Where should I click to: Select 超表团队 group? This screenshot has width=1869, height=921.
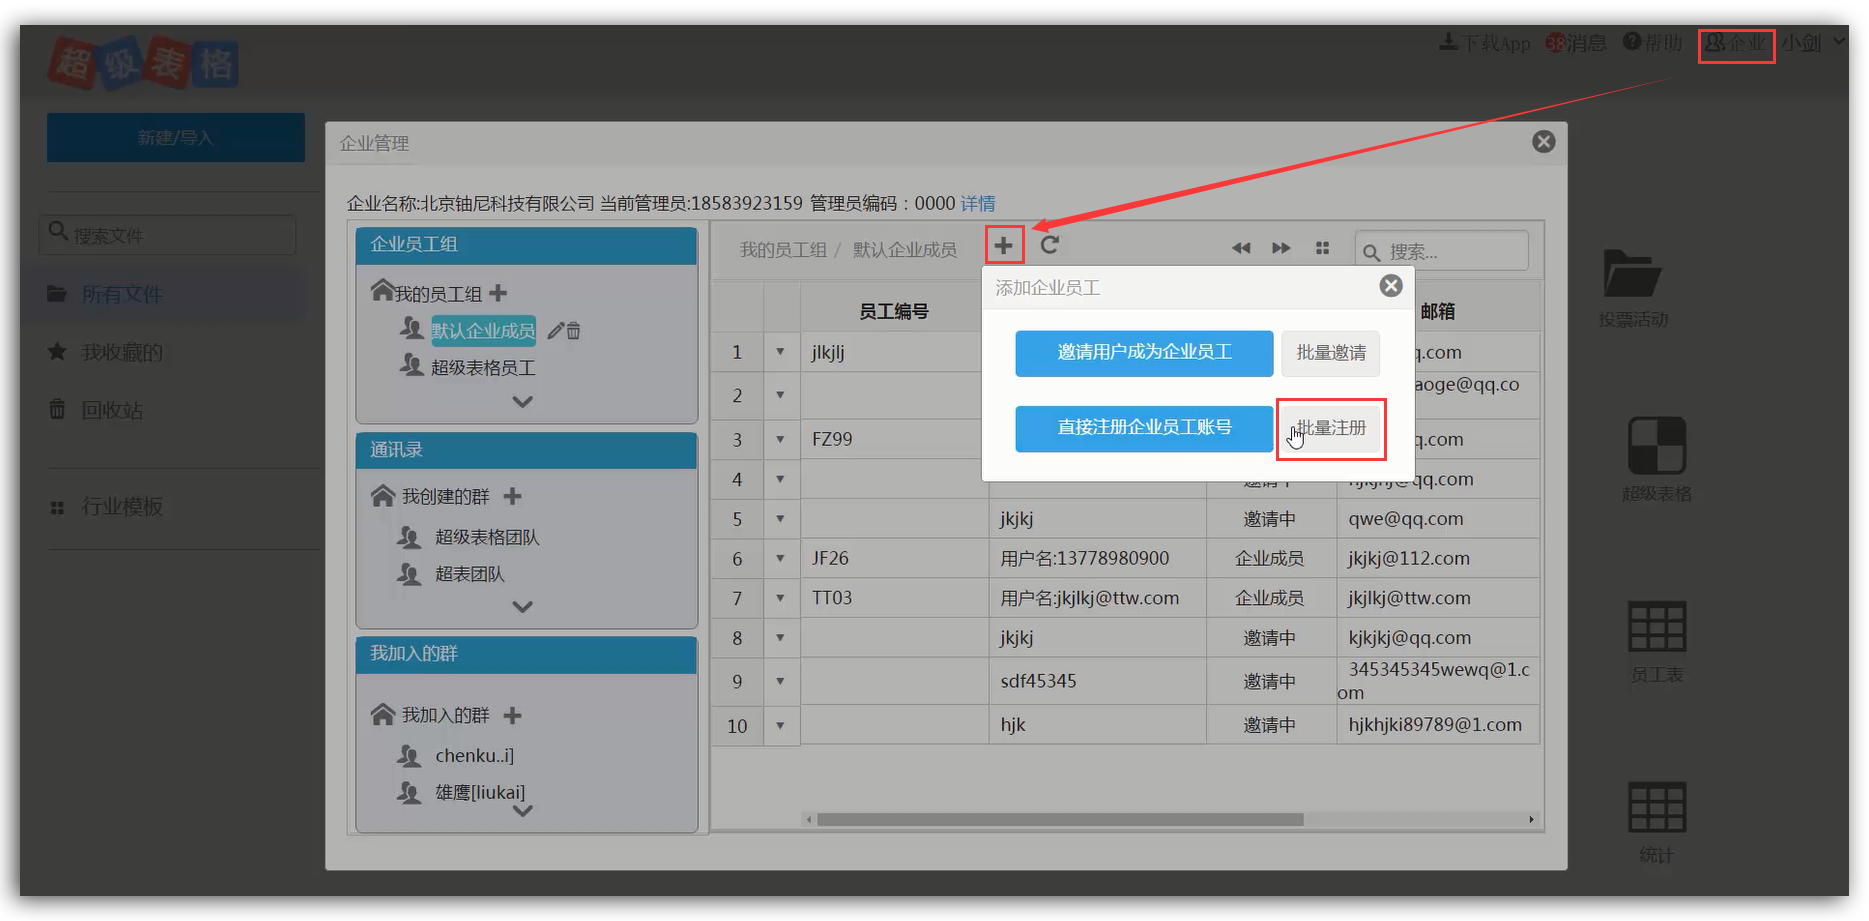coord(470,574)
